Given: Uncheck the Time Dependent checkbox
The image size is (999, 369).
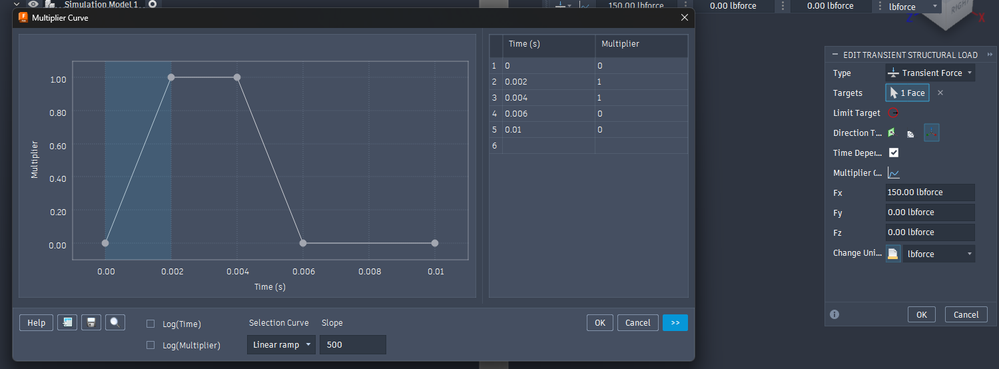Looking at the screenshot, I should point(893,153).
